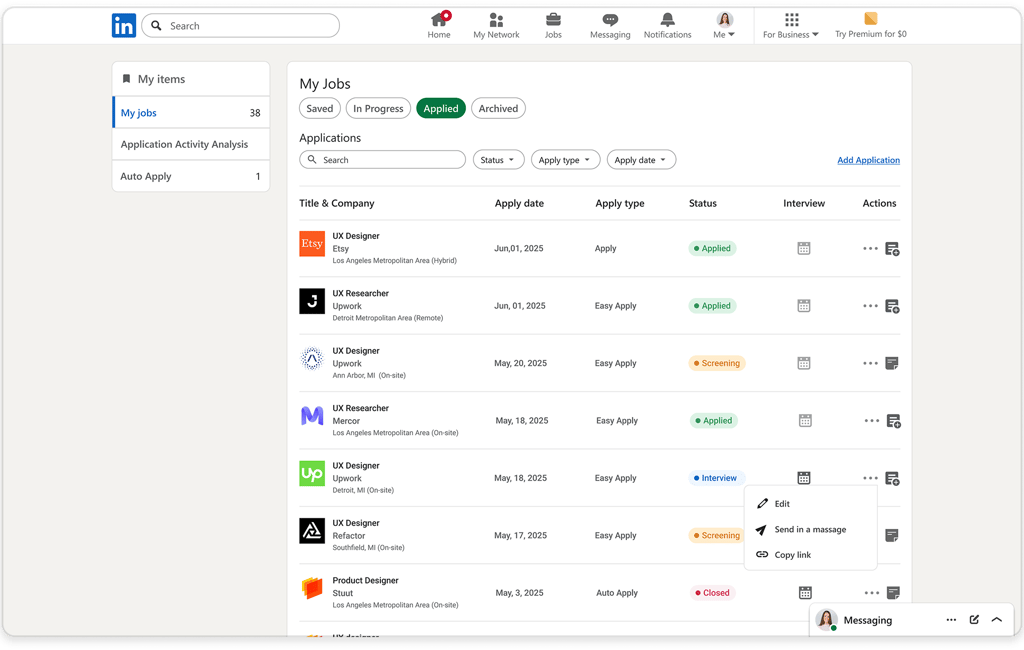The image size is (1024, 650).
Task: Open Application Activity Analysis
Action: pyautogui.click(x=191, y=144)
